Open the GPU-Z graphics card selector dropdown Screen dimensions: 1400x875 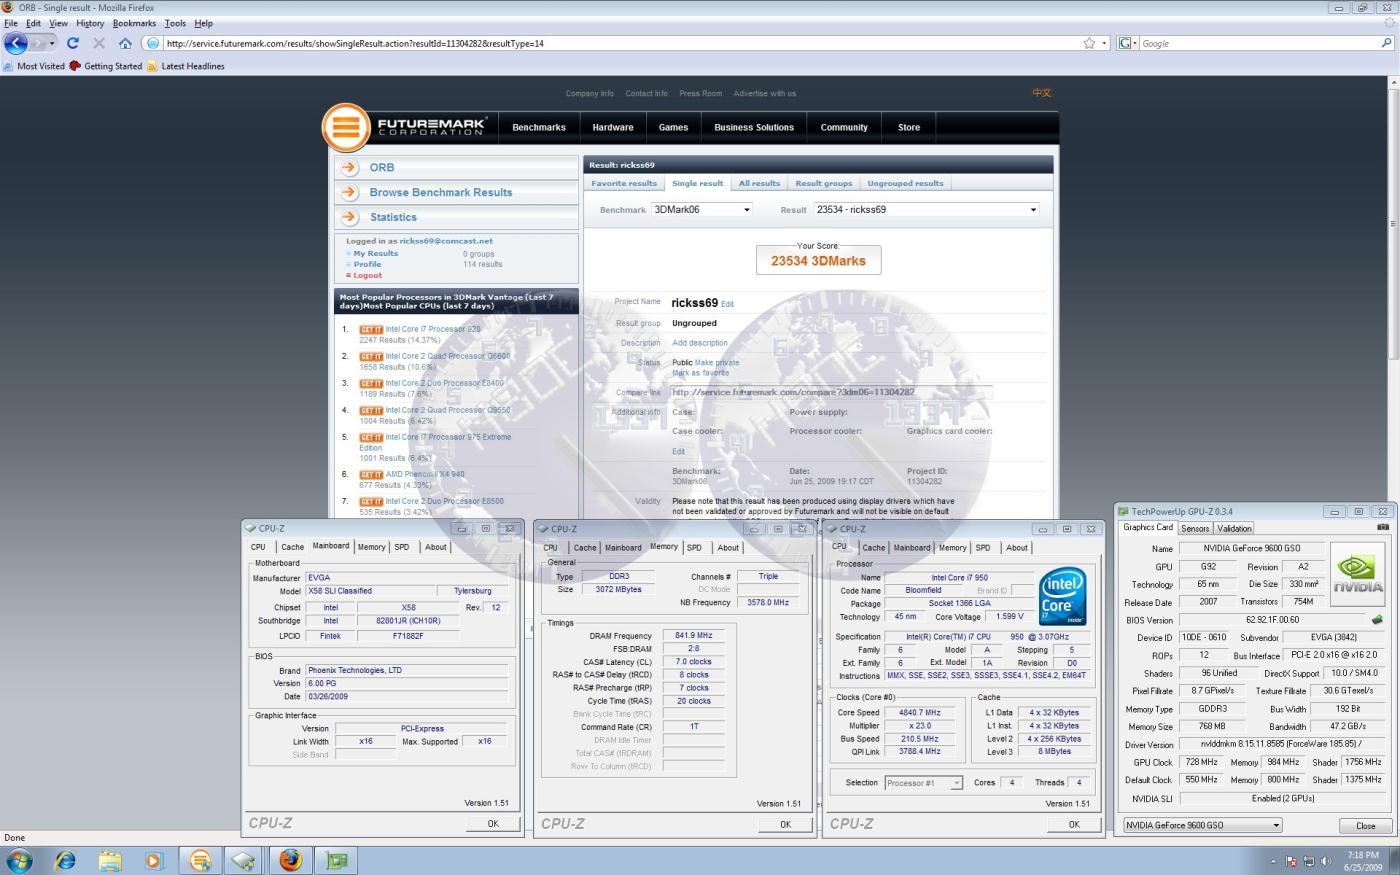(1202, 825)
